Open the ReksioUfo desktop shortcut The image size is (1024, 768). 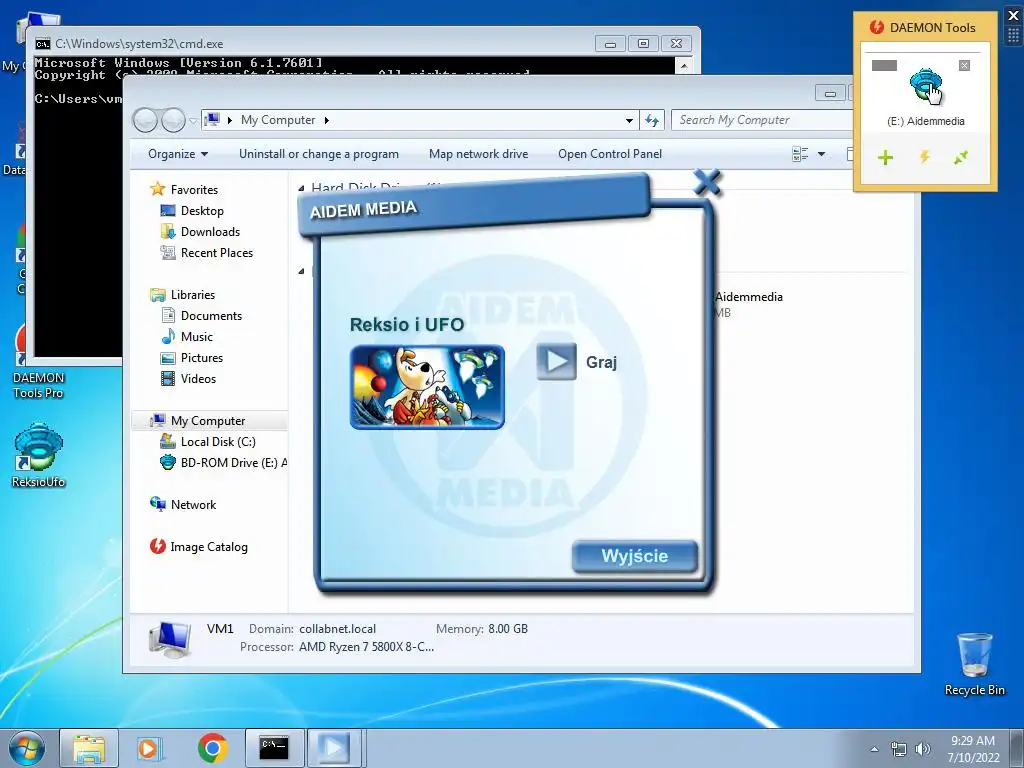pyautogui.click(x=39, y=455)
